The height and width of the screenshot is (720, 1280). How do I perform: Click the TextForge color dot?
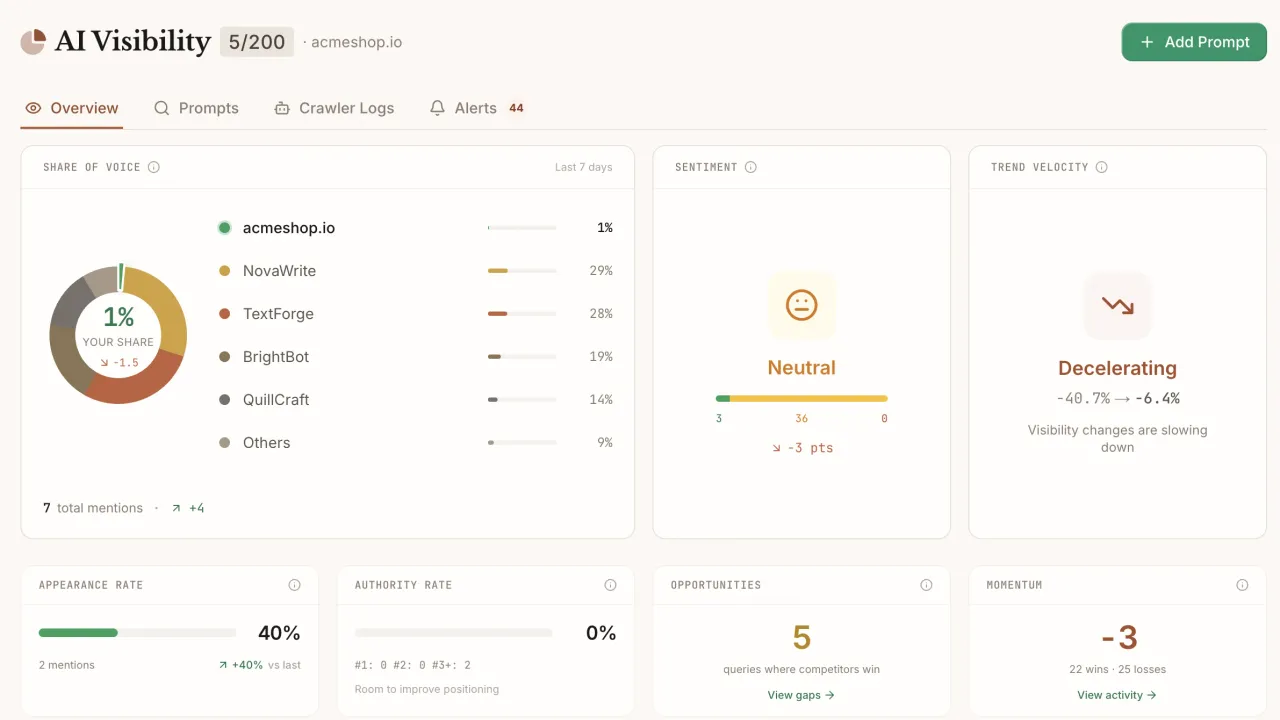(225, 314)
